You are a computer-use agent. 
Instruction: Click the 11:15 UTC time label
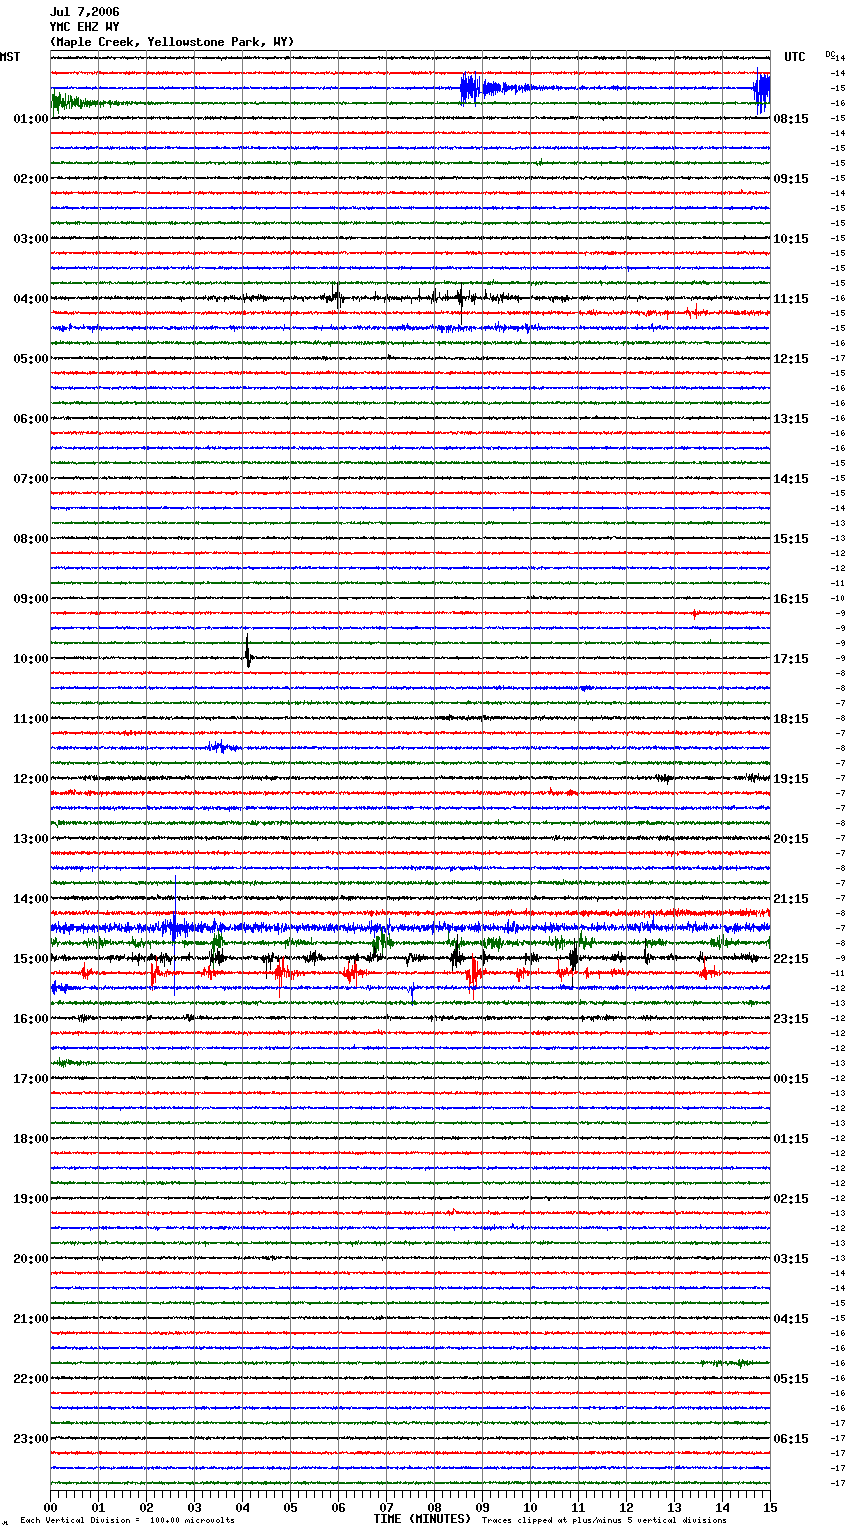click(x=791, y=299)
